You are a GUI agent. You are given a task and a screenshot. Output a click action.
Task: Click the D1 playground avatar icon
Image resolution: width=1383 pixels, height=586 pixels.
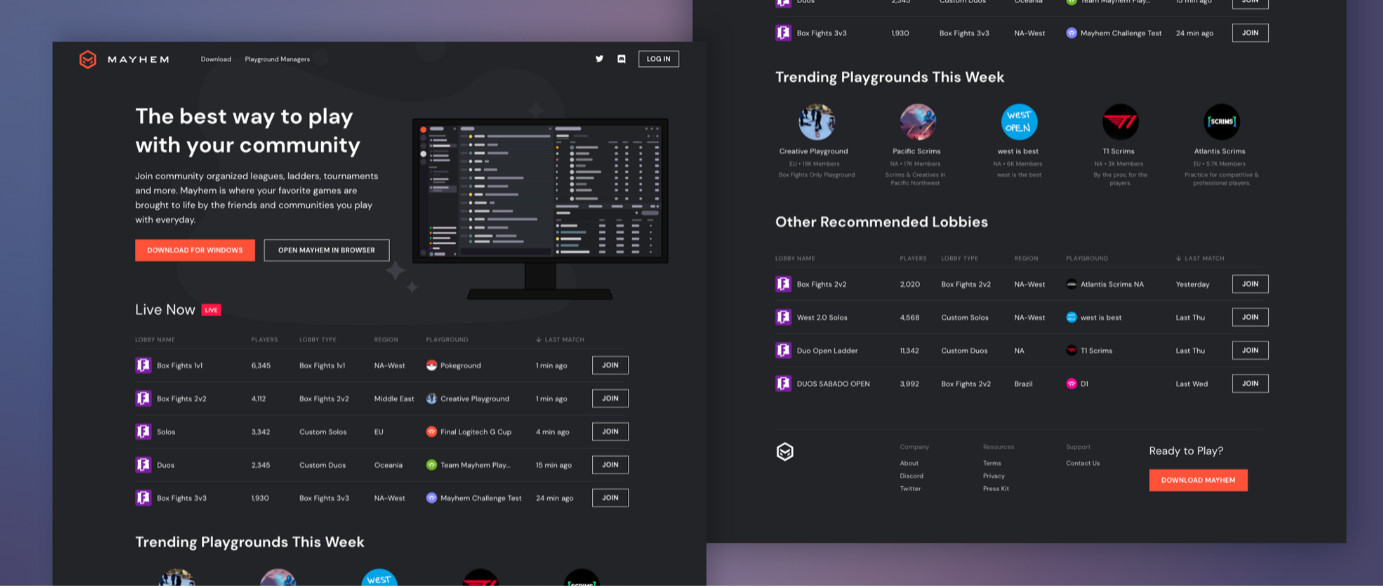[x=1072, y=383]
